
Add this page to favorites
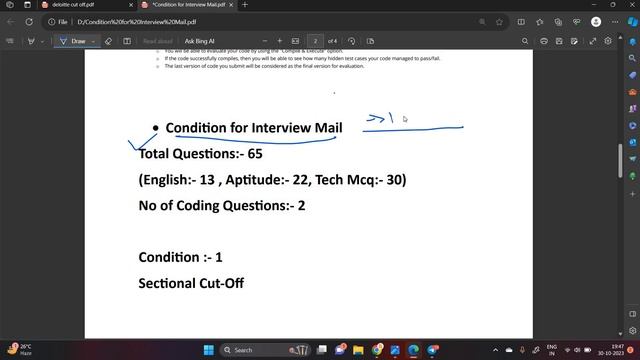point(499,22)
